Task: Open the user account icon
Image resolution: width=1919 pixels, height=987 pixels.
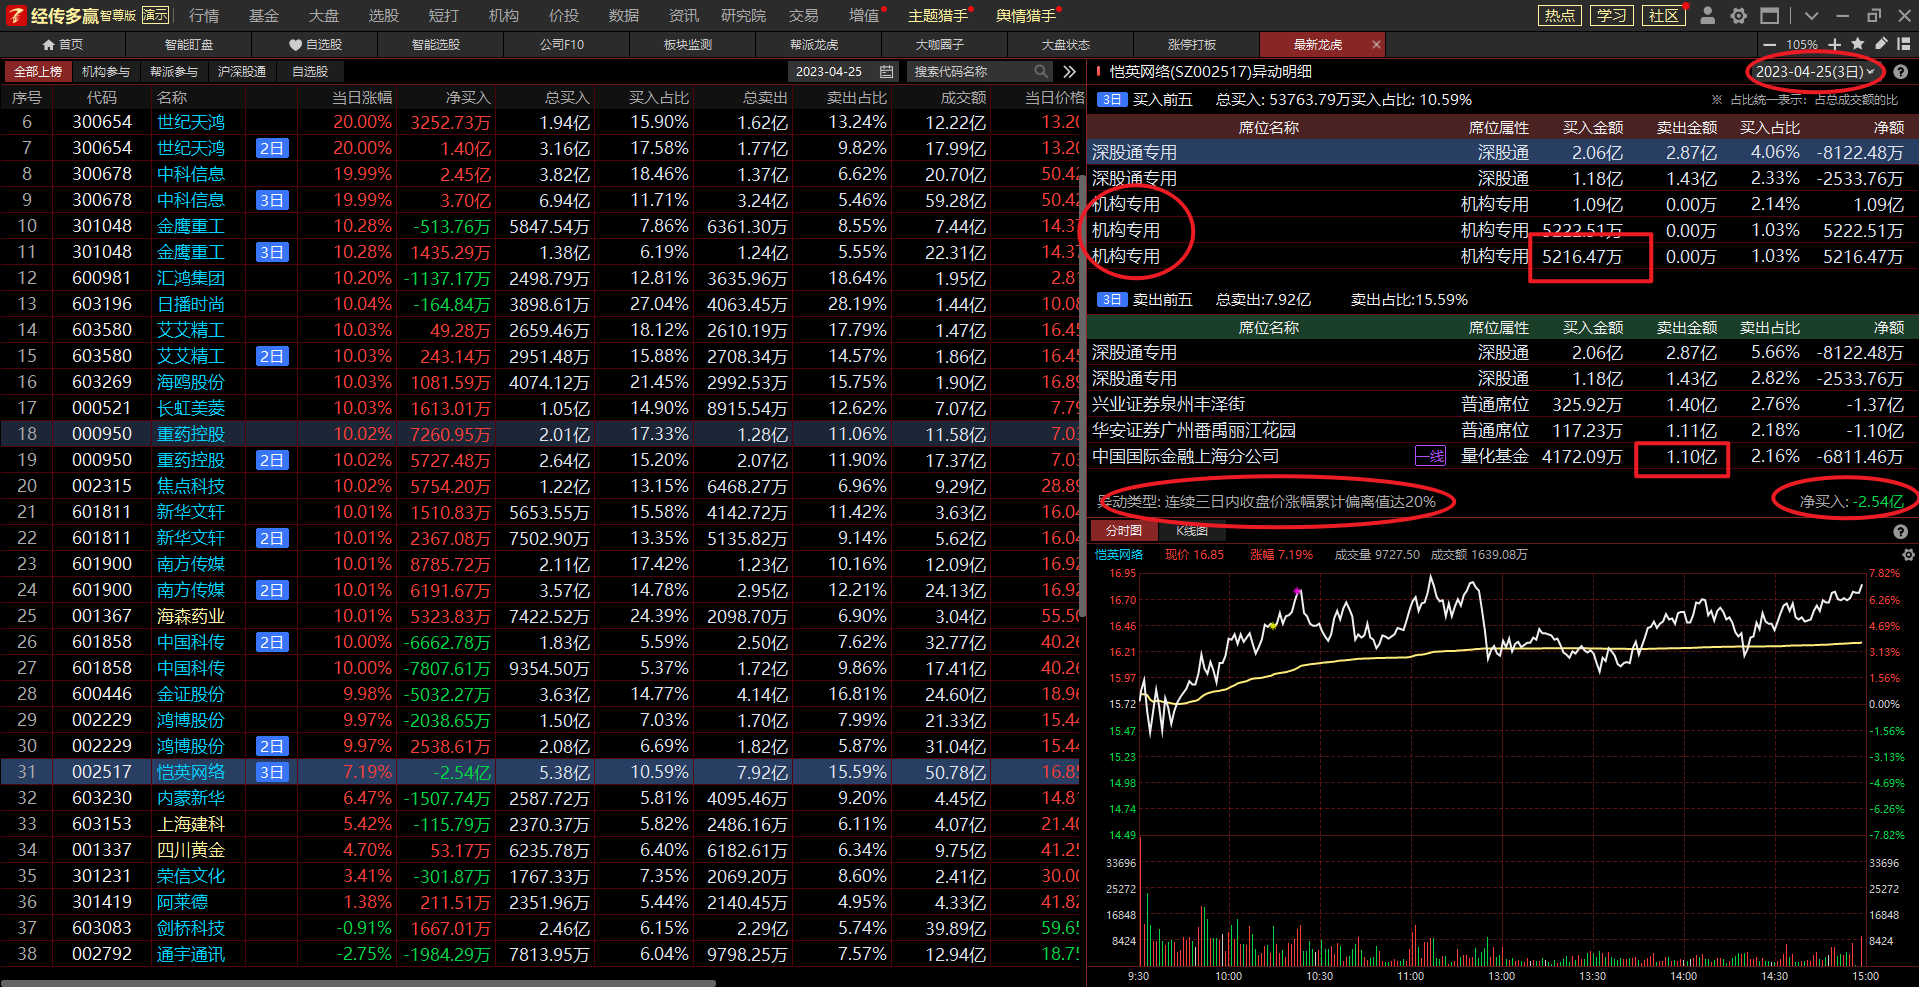Action: click(1708, 15)
